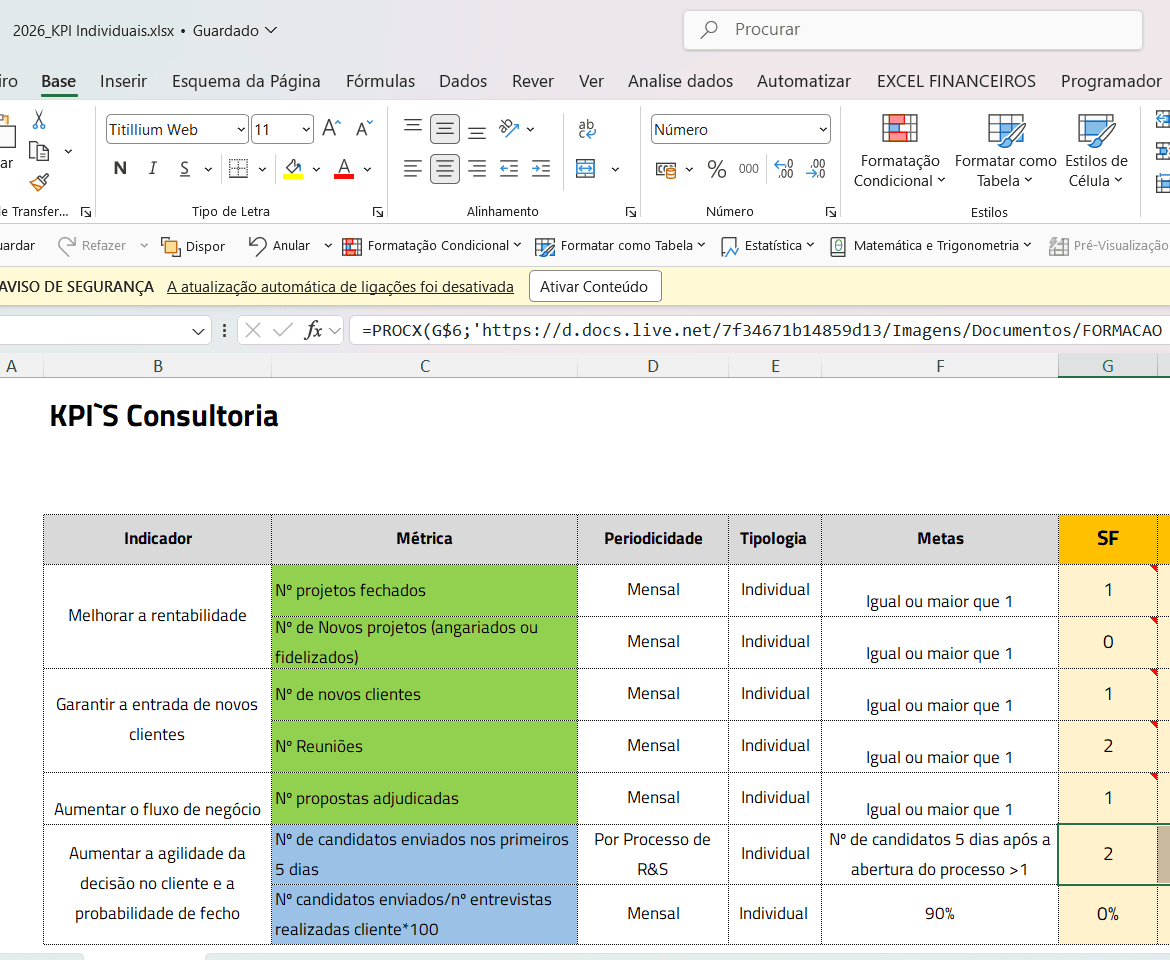Screen dimensions: 1170x960
Task: Select the cell 'Nº Reuniões'
Action: [x=425, y=747]
